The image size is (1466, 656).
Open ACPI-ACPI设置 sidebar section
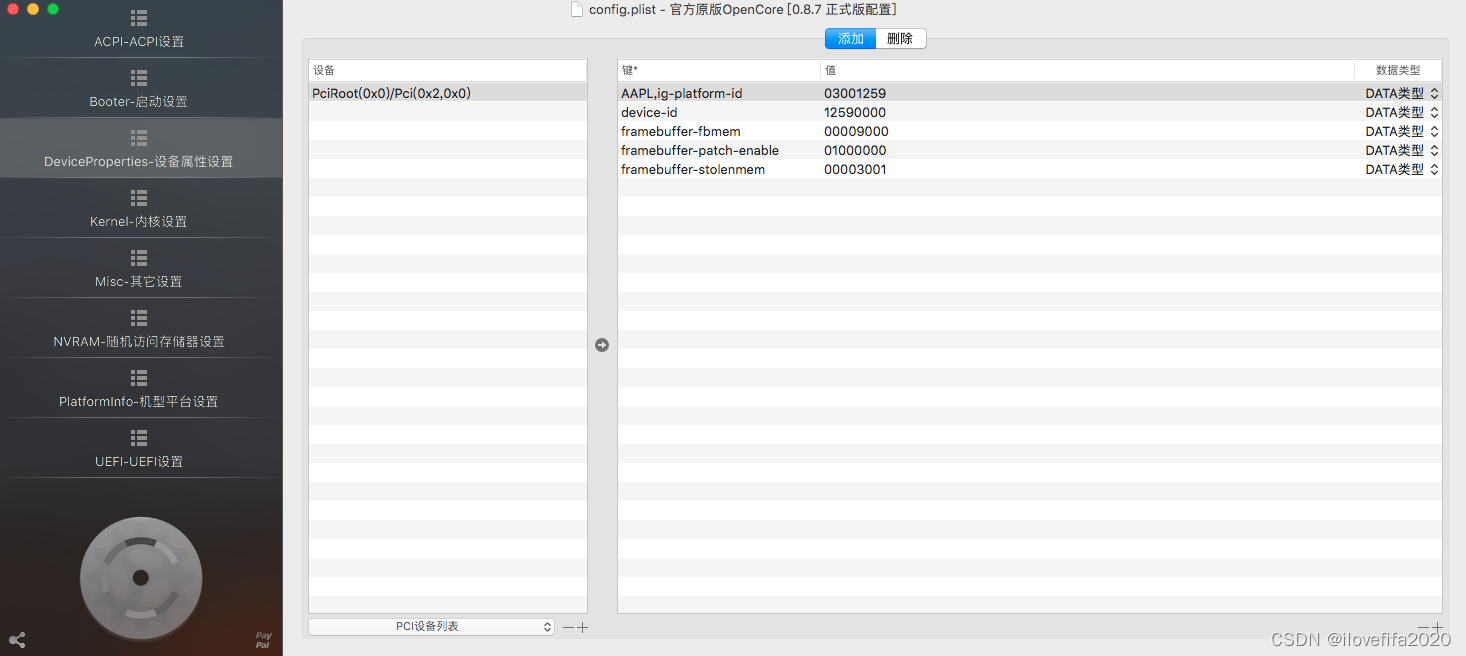pos(139,29)
